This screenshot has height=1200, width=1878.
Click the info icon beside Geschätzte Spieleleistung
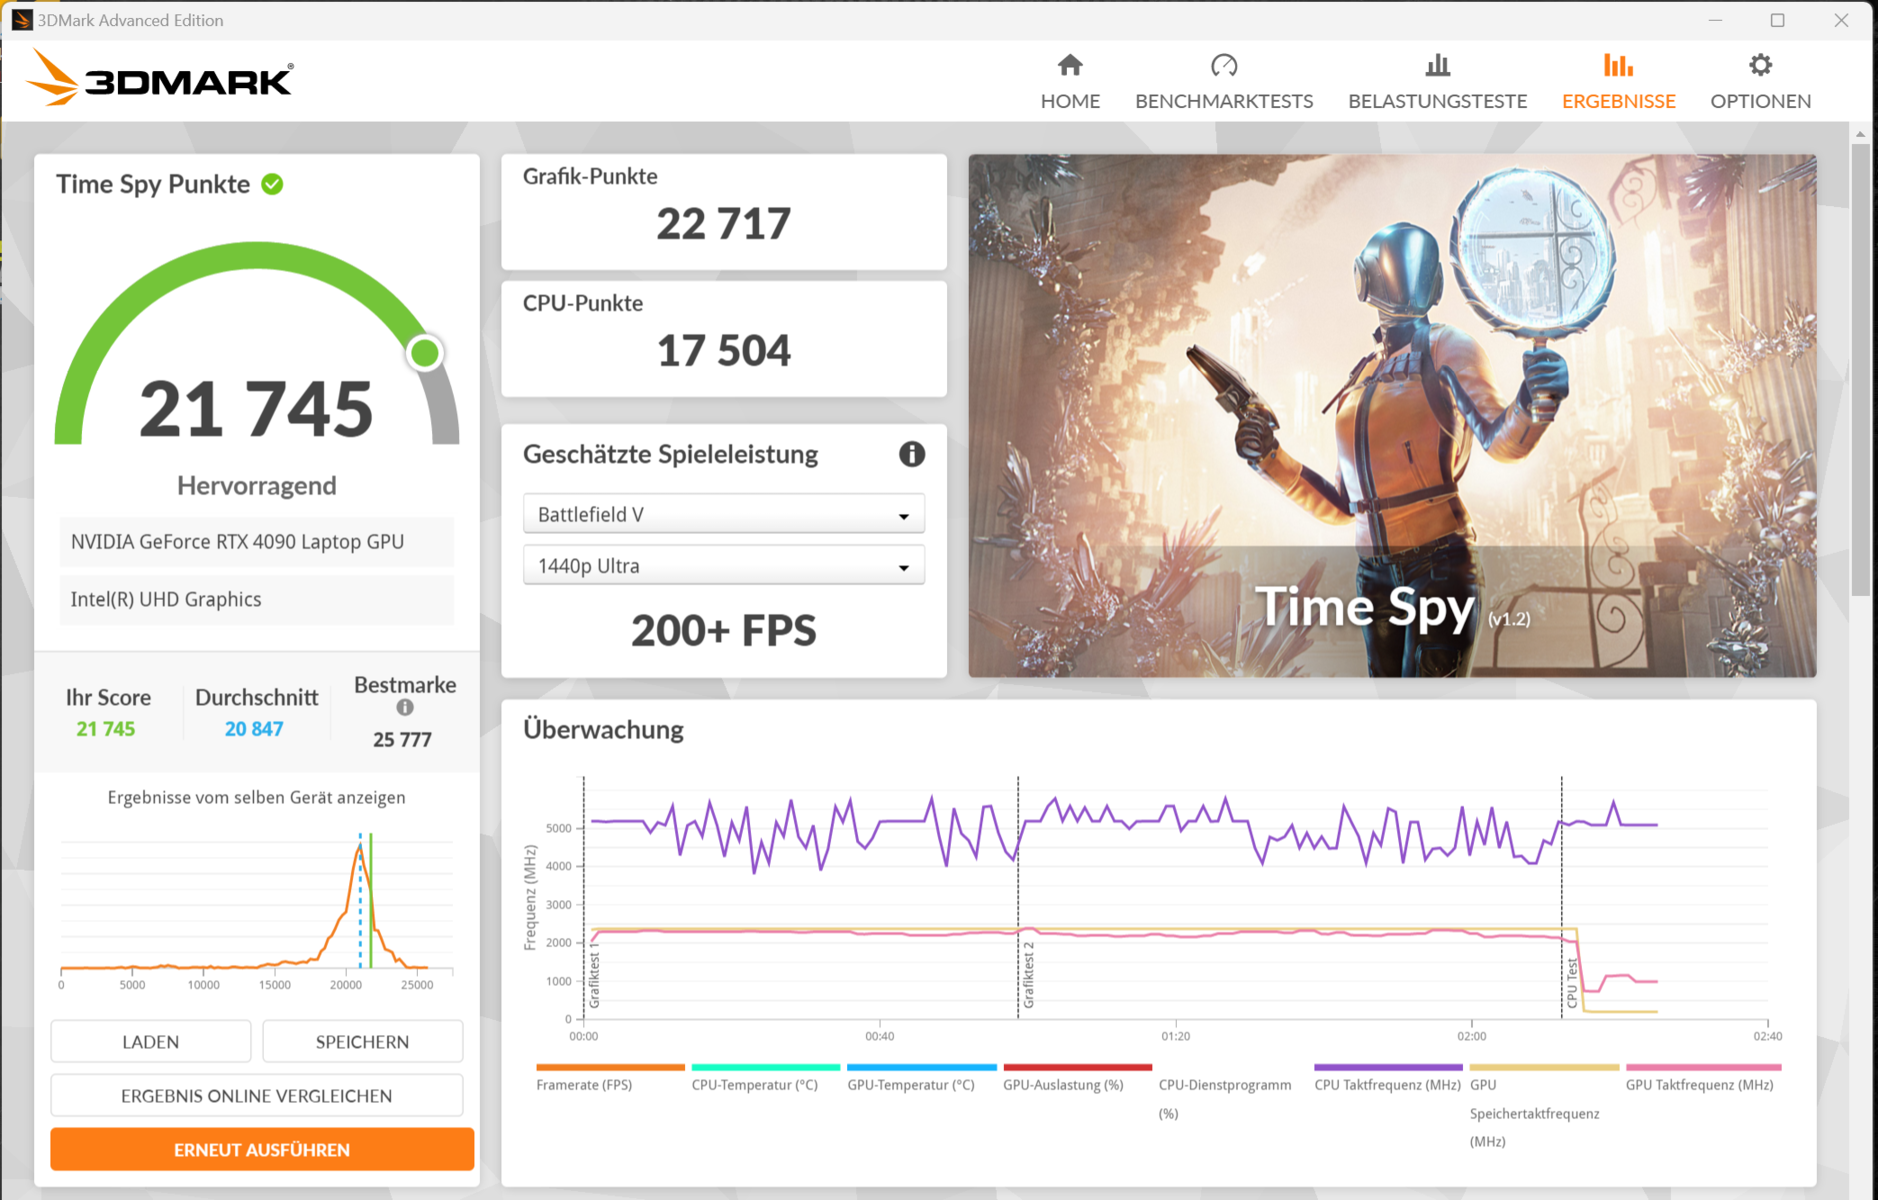tap(911, 454)
